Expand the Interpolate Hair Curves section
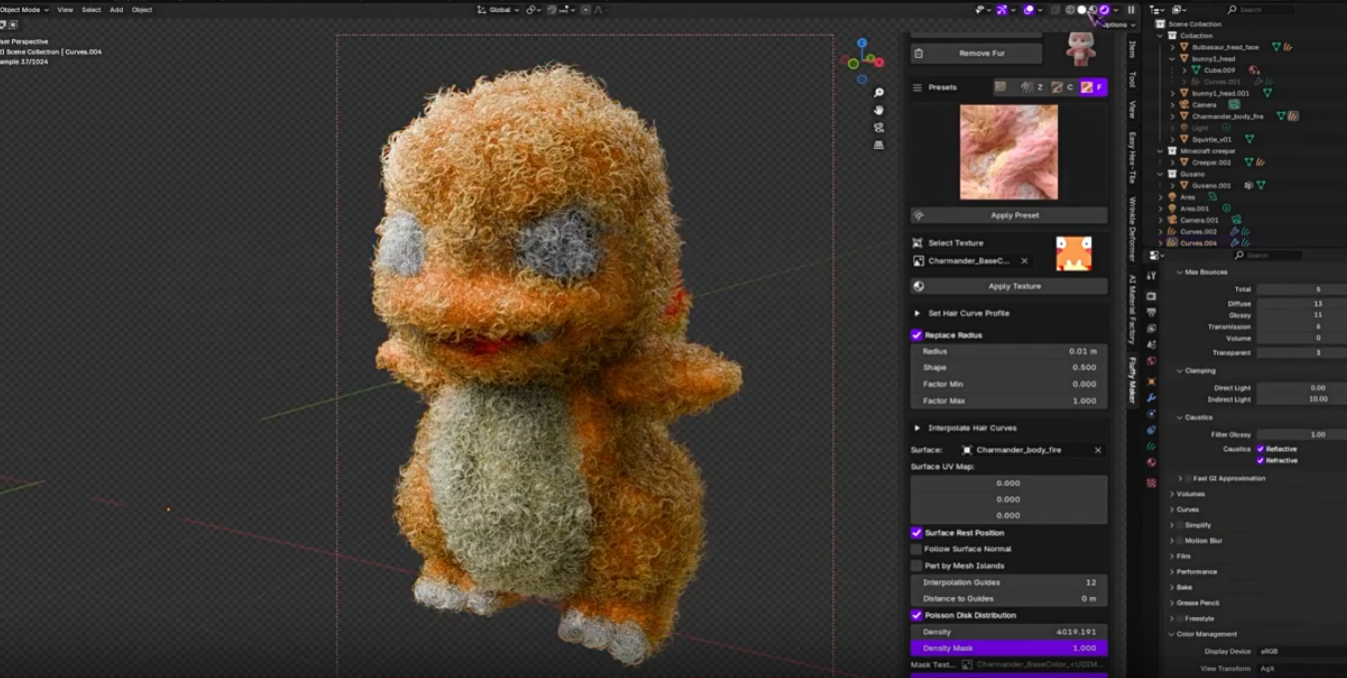 917,428
